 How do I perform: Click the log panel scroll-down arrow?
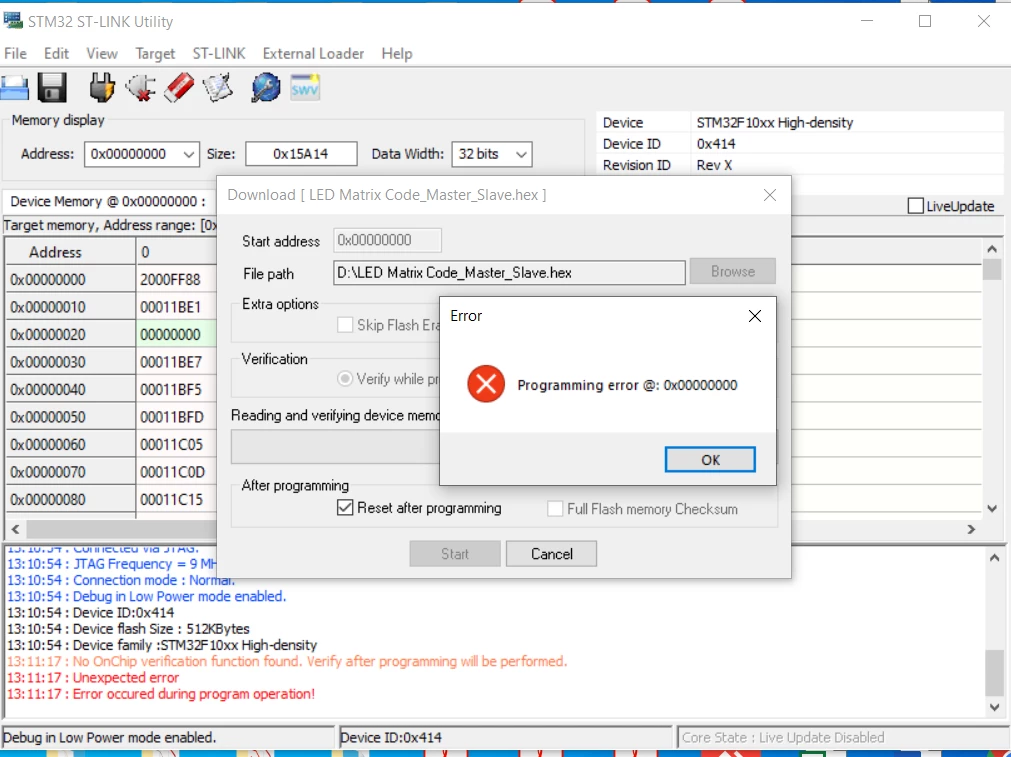click(x=994, y=707)
